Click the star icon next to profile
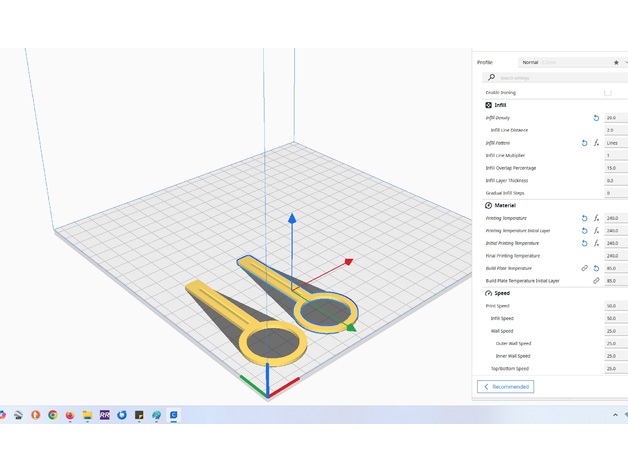 [x=616, y=62]
